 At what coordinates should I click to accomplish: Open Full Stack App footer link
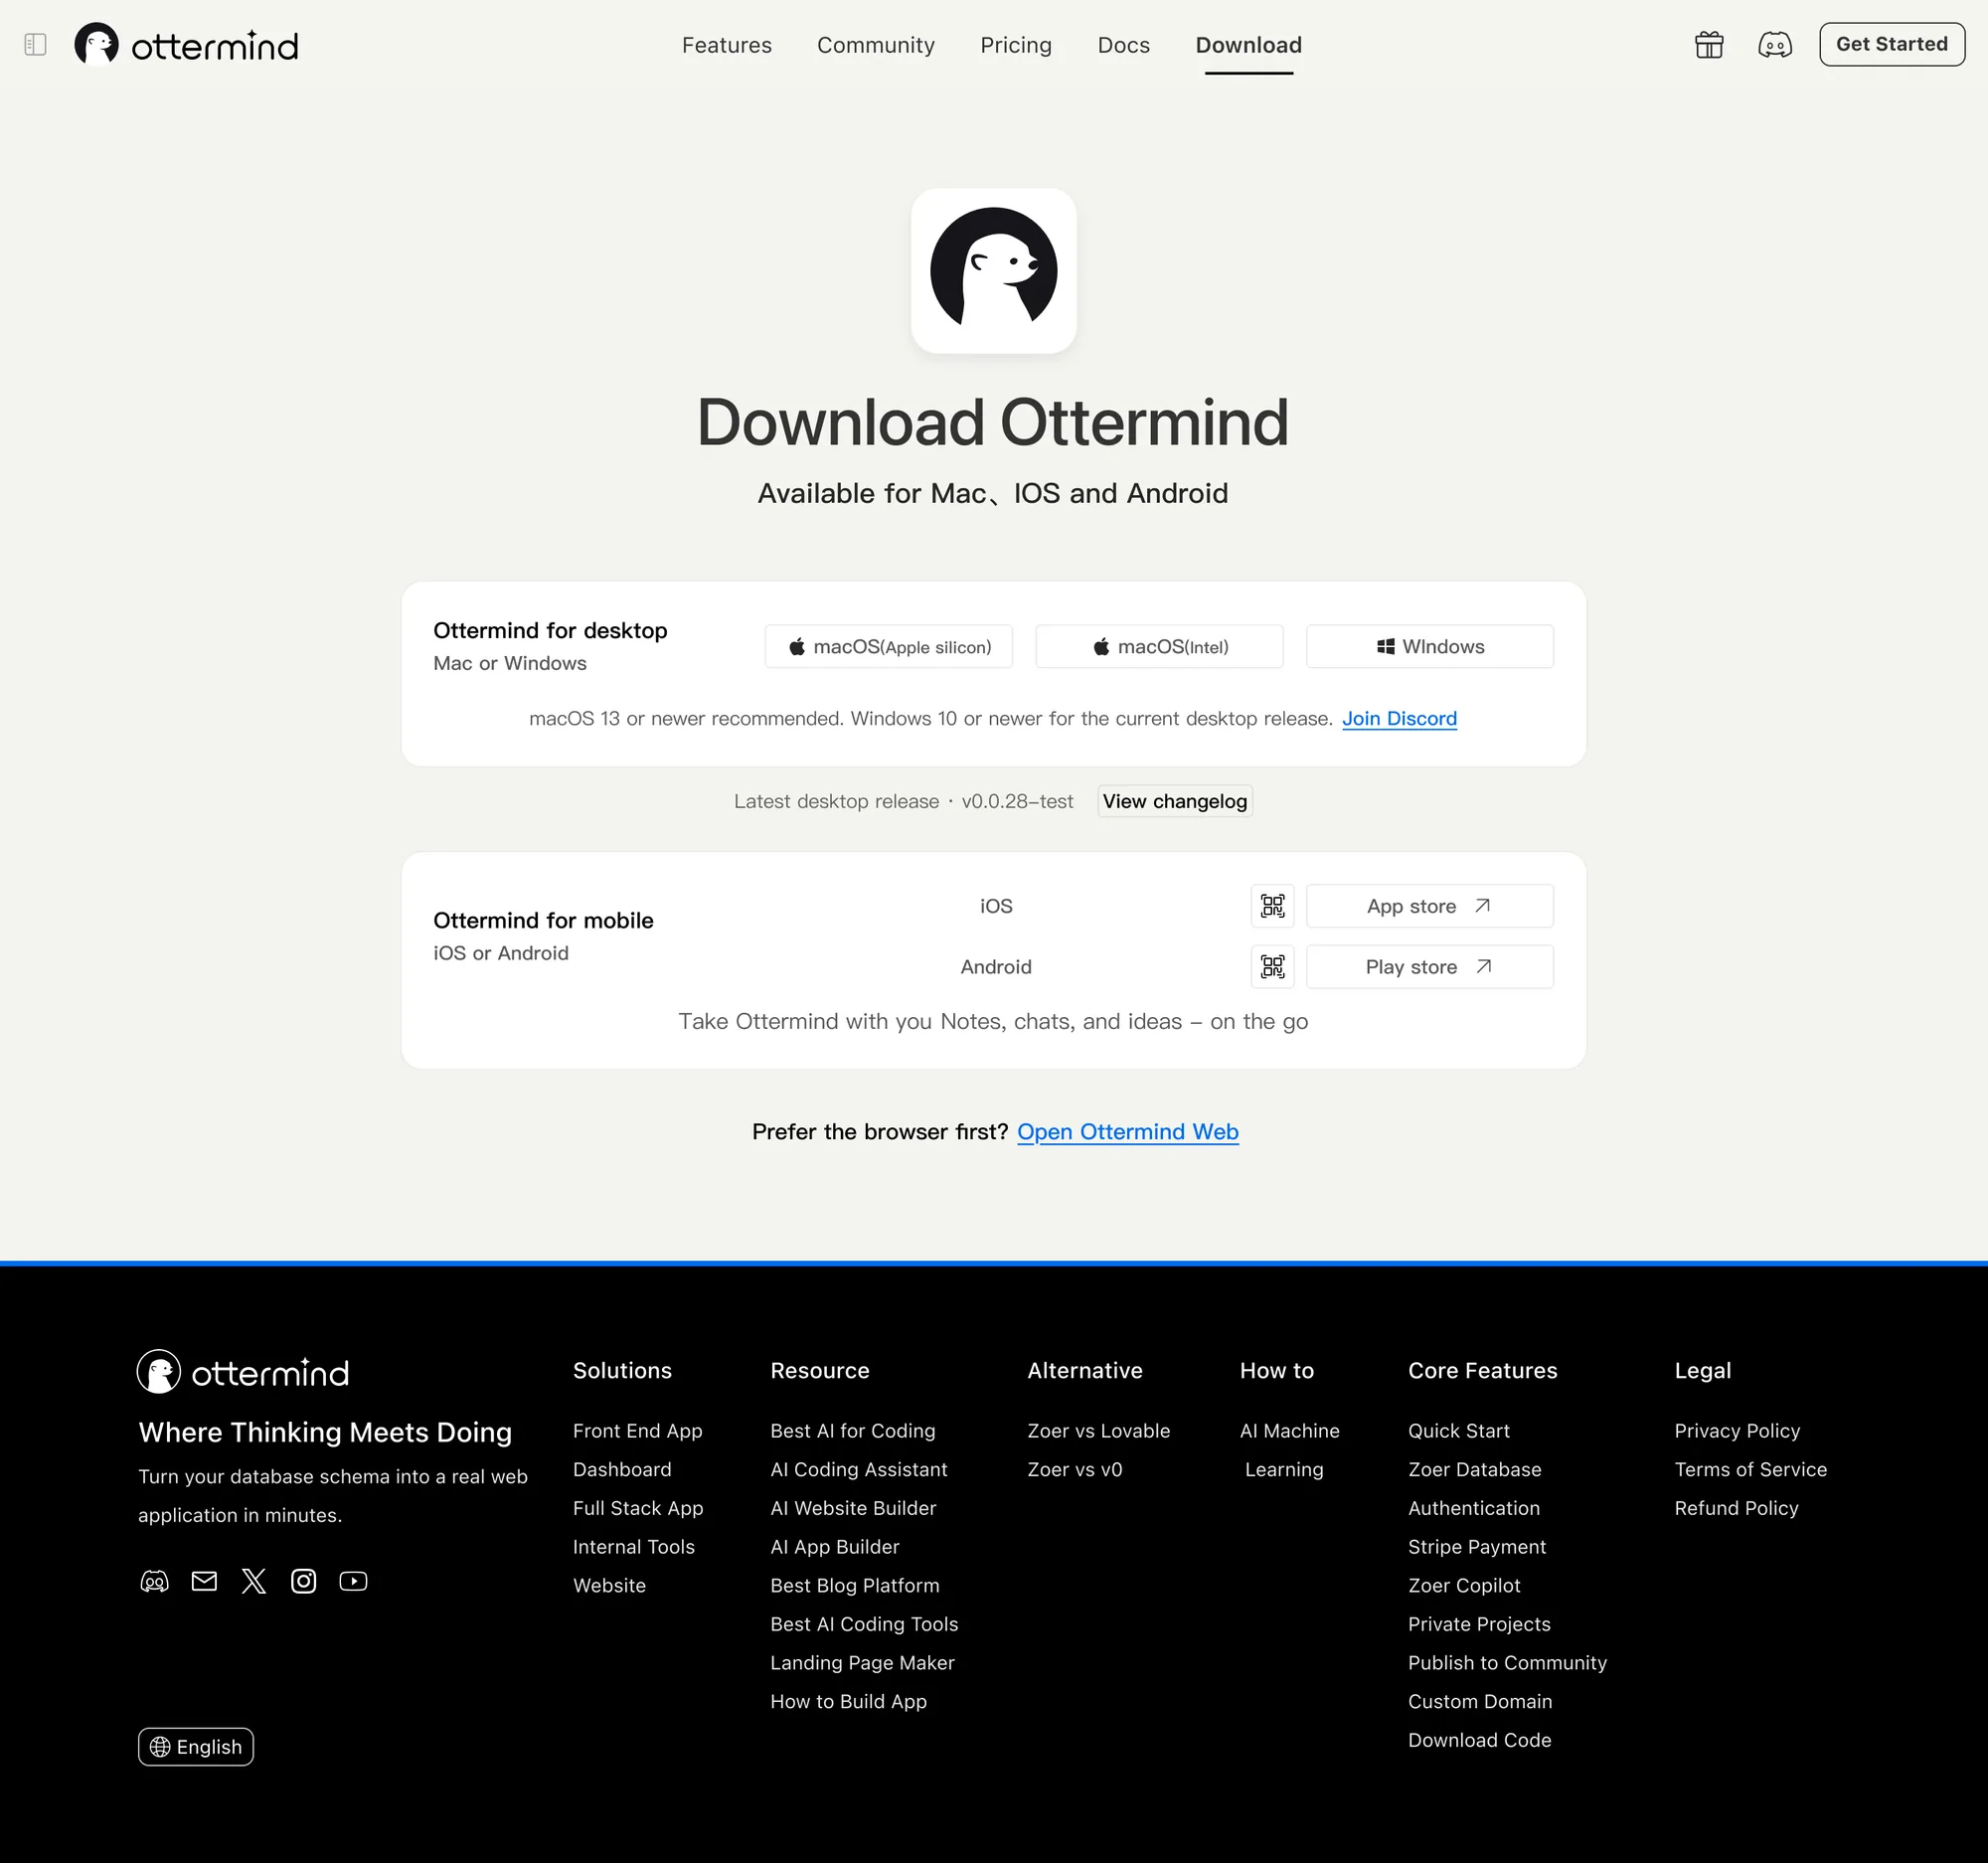pyautogui.click(x=638, y=1509)
